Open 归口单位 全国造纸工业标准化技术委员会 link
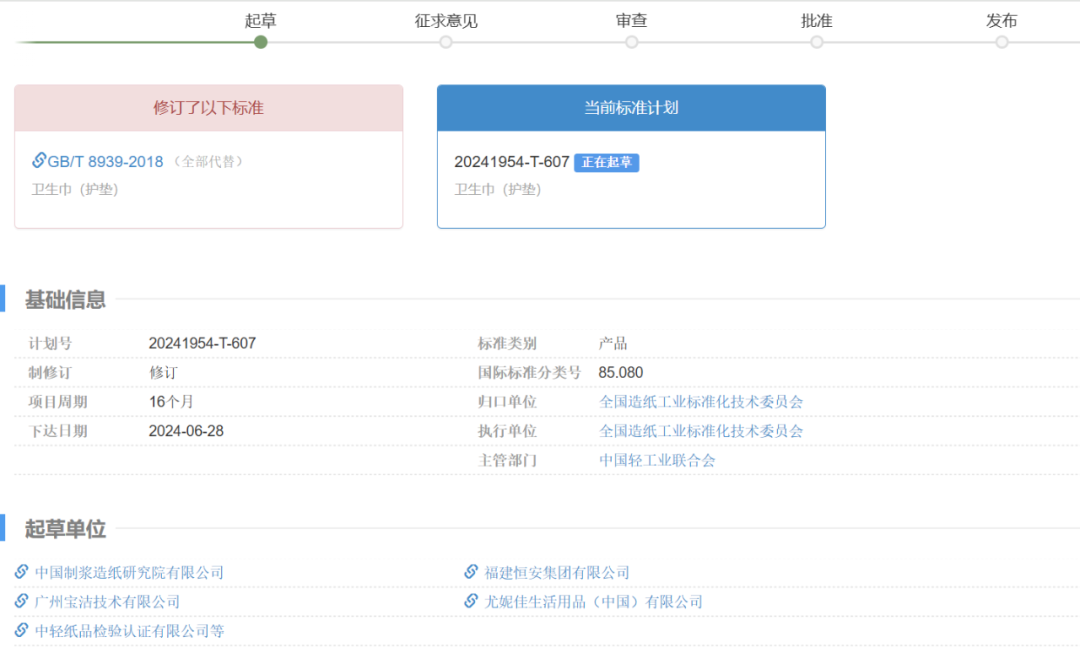Screen dimensions: 1080x648 (x=701, y=402)
